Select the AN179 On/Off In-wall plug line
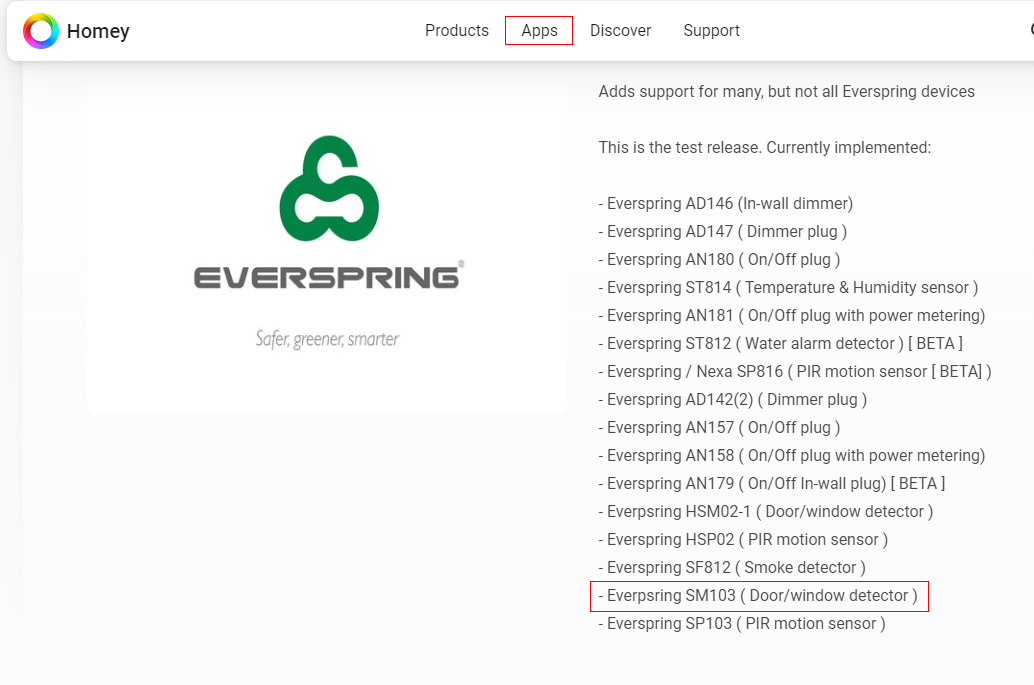Image resolution: width=1034 pixels, height=685 pixels. 772,484
